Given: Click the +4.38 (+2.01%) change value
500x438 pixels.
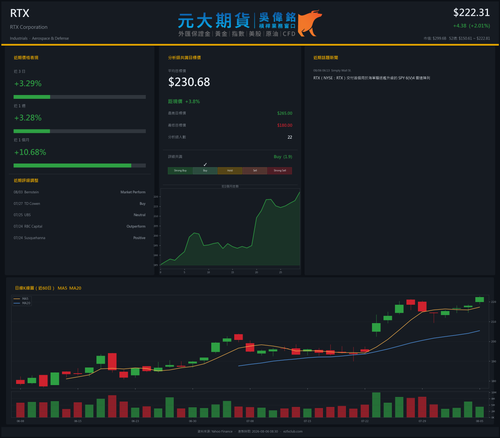Looking at the screenshot, I should coord(471,26).
